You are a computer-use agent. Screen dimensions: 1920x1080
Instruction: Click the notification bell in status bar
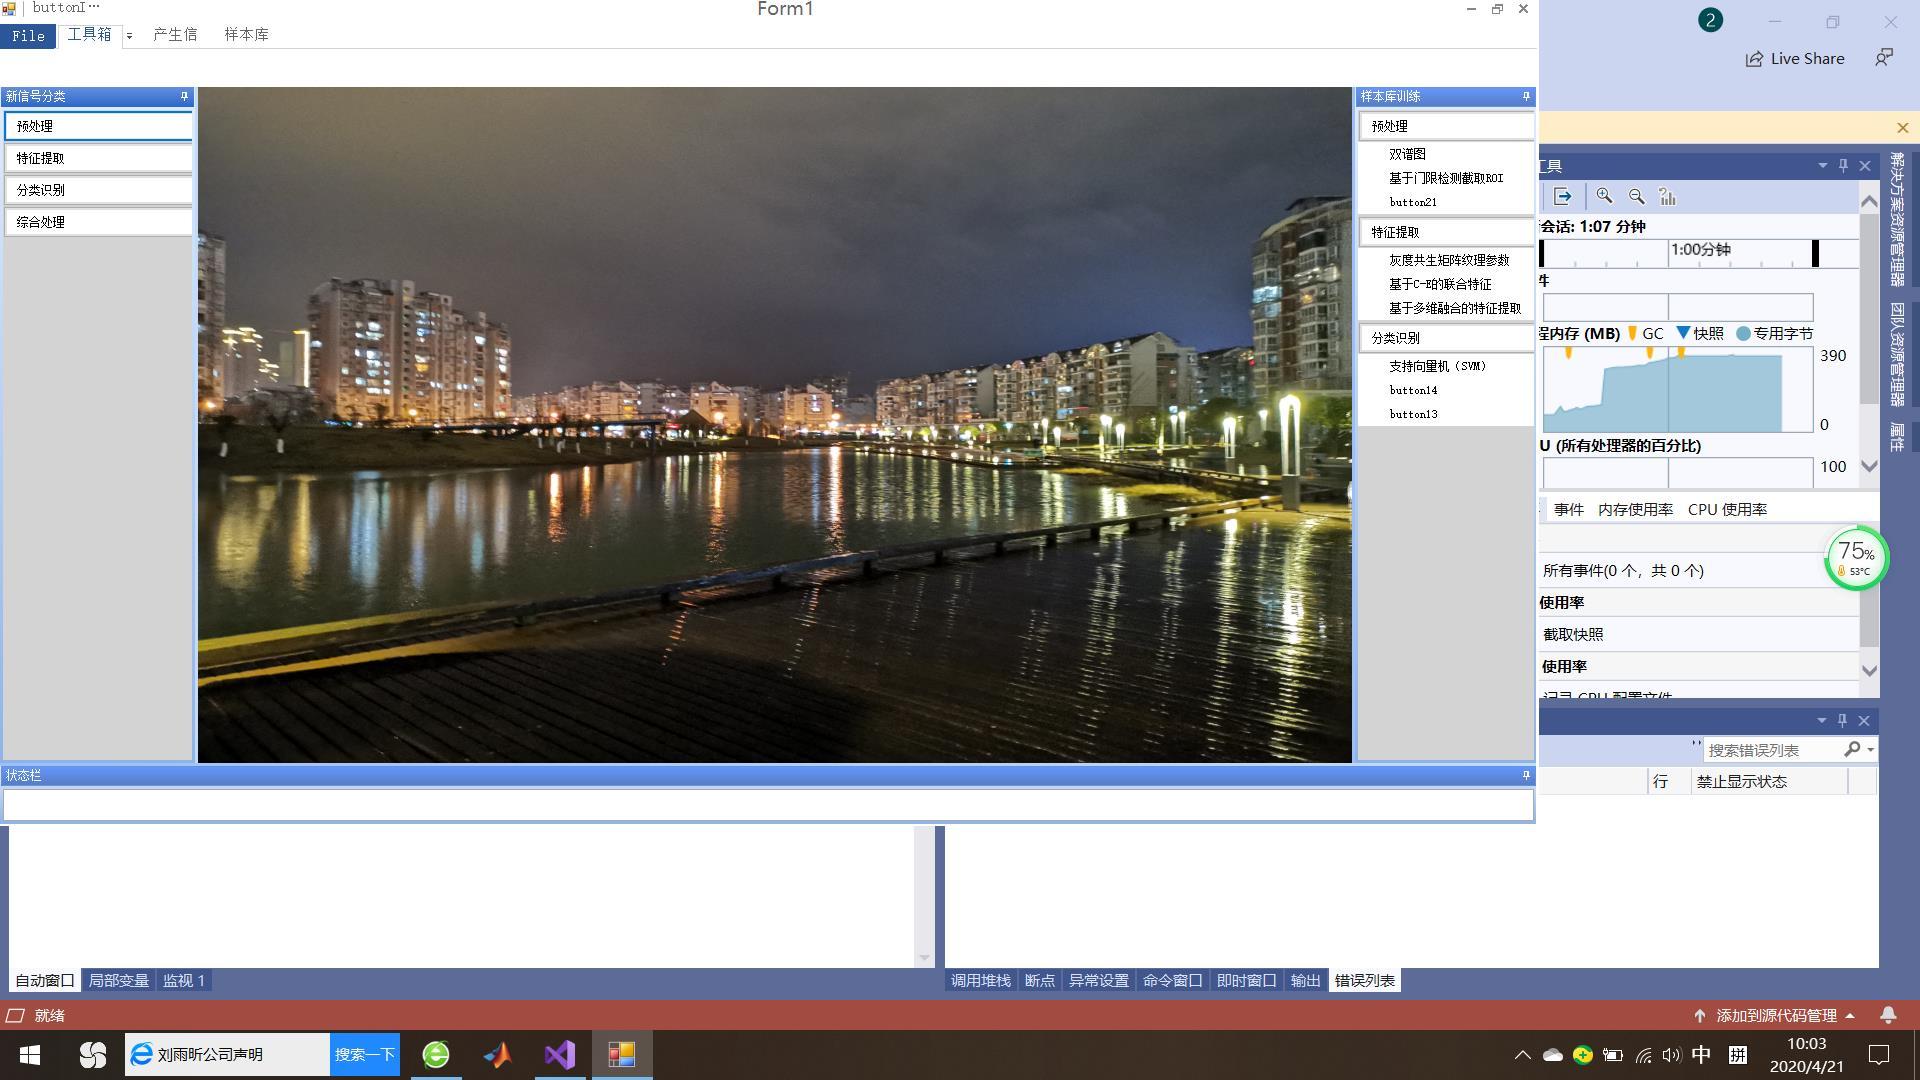click(x=1888, y=1016)
